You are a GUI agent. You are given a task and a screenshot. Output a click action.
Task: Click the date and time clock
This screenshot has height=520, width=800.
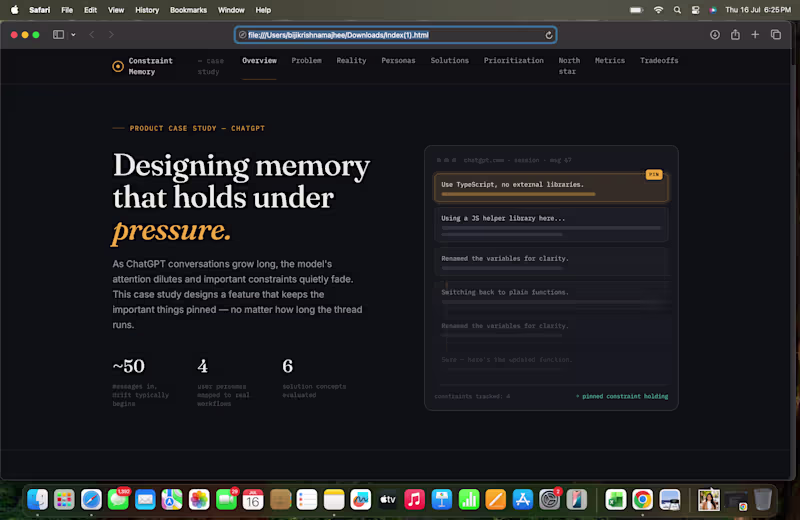click(758, 10)
